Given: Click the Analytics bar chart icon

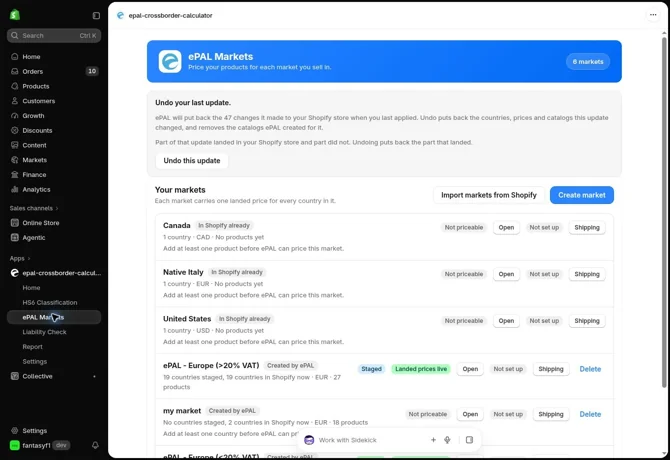Looking at the screenshot, I should tap(15, 189).
